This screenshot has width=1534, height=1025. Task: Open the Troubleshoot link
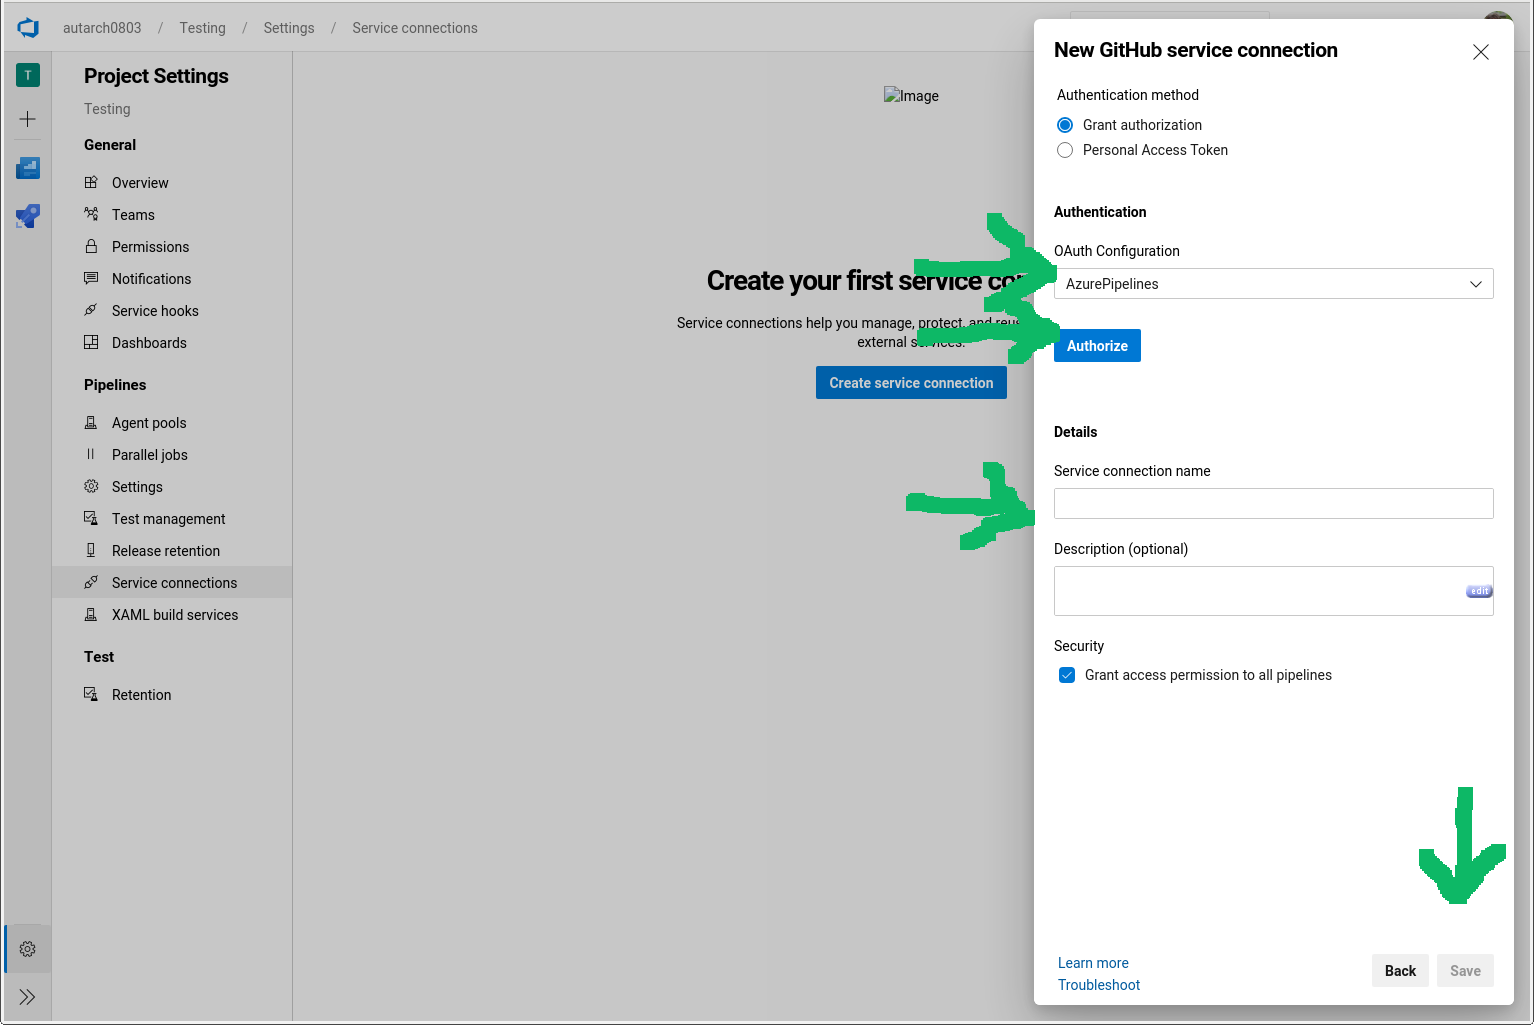point(1099,985)
